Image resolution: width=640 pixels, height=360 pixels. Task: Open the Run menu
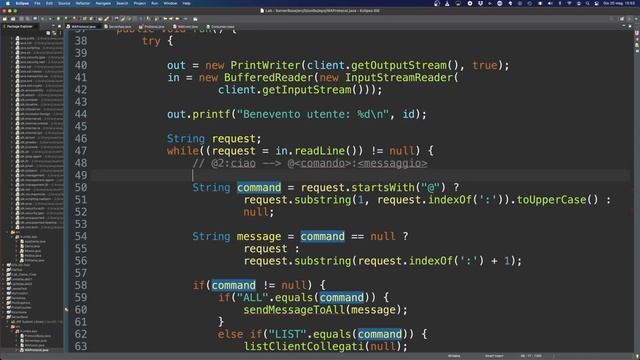pos(155,3)
